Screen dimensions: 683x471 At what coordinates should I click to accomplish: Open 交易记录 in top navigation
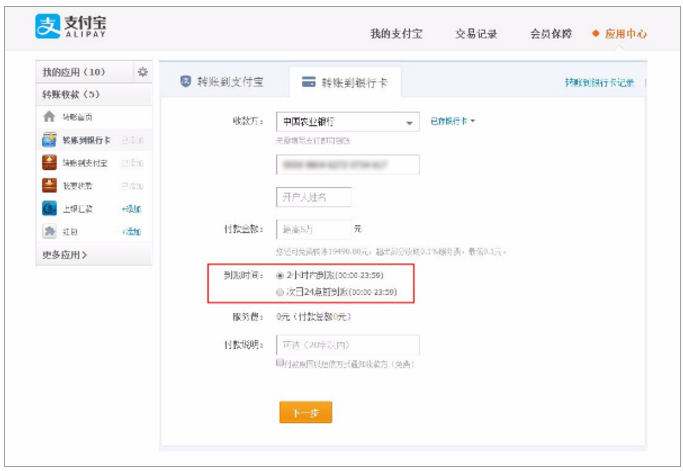[476, 34]
